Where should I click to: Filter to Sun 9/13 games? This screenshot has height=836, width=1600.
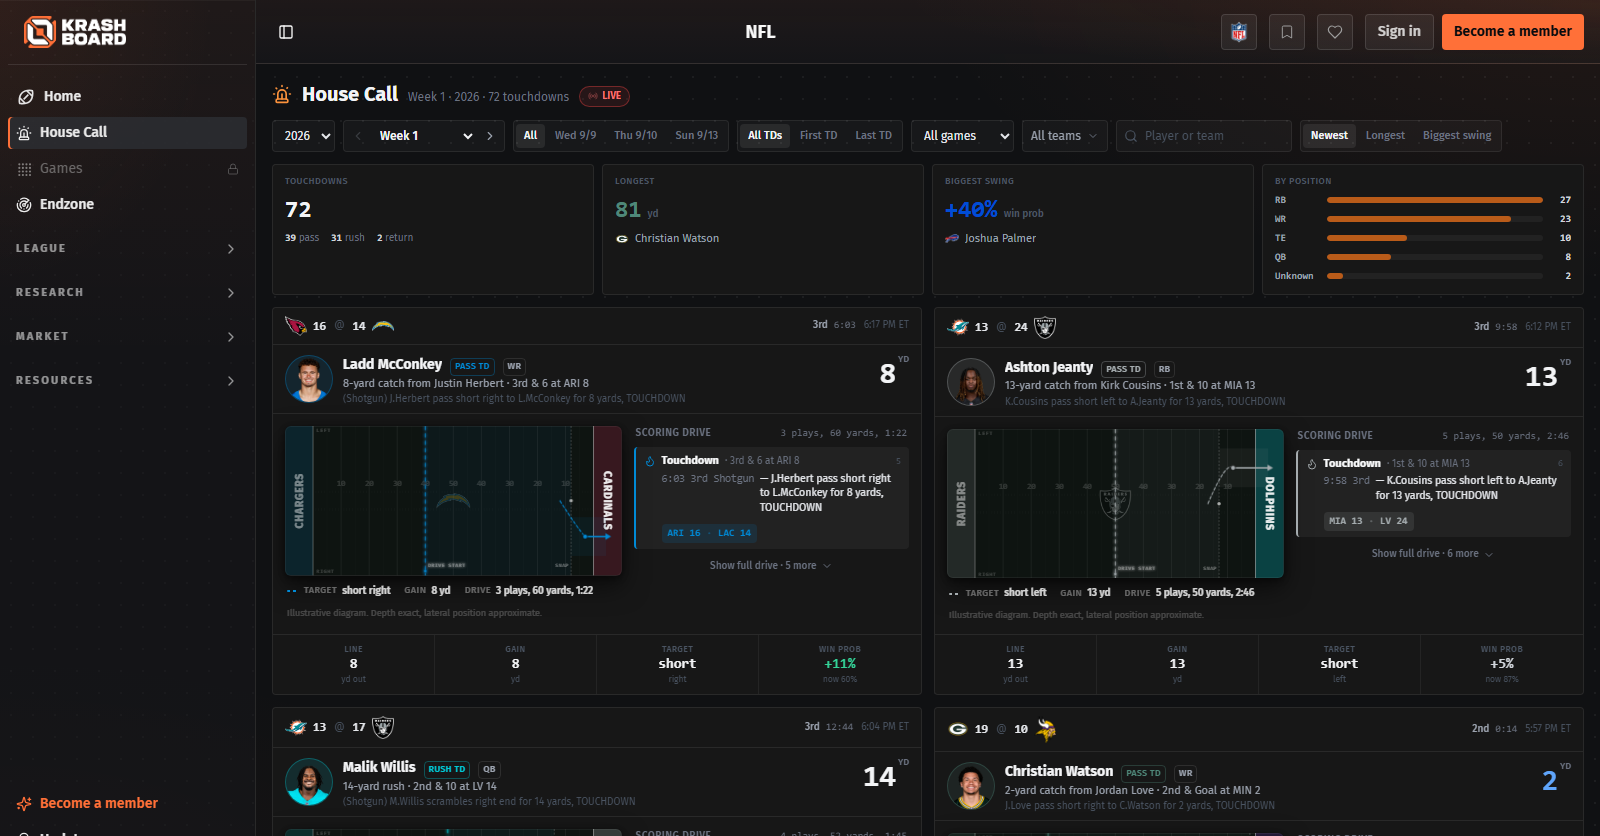pos(697,136)
